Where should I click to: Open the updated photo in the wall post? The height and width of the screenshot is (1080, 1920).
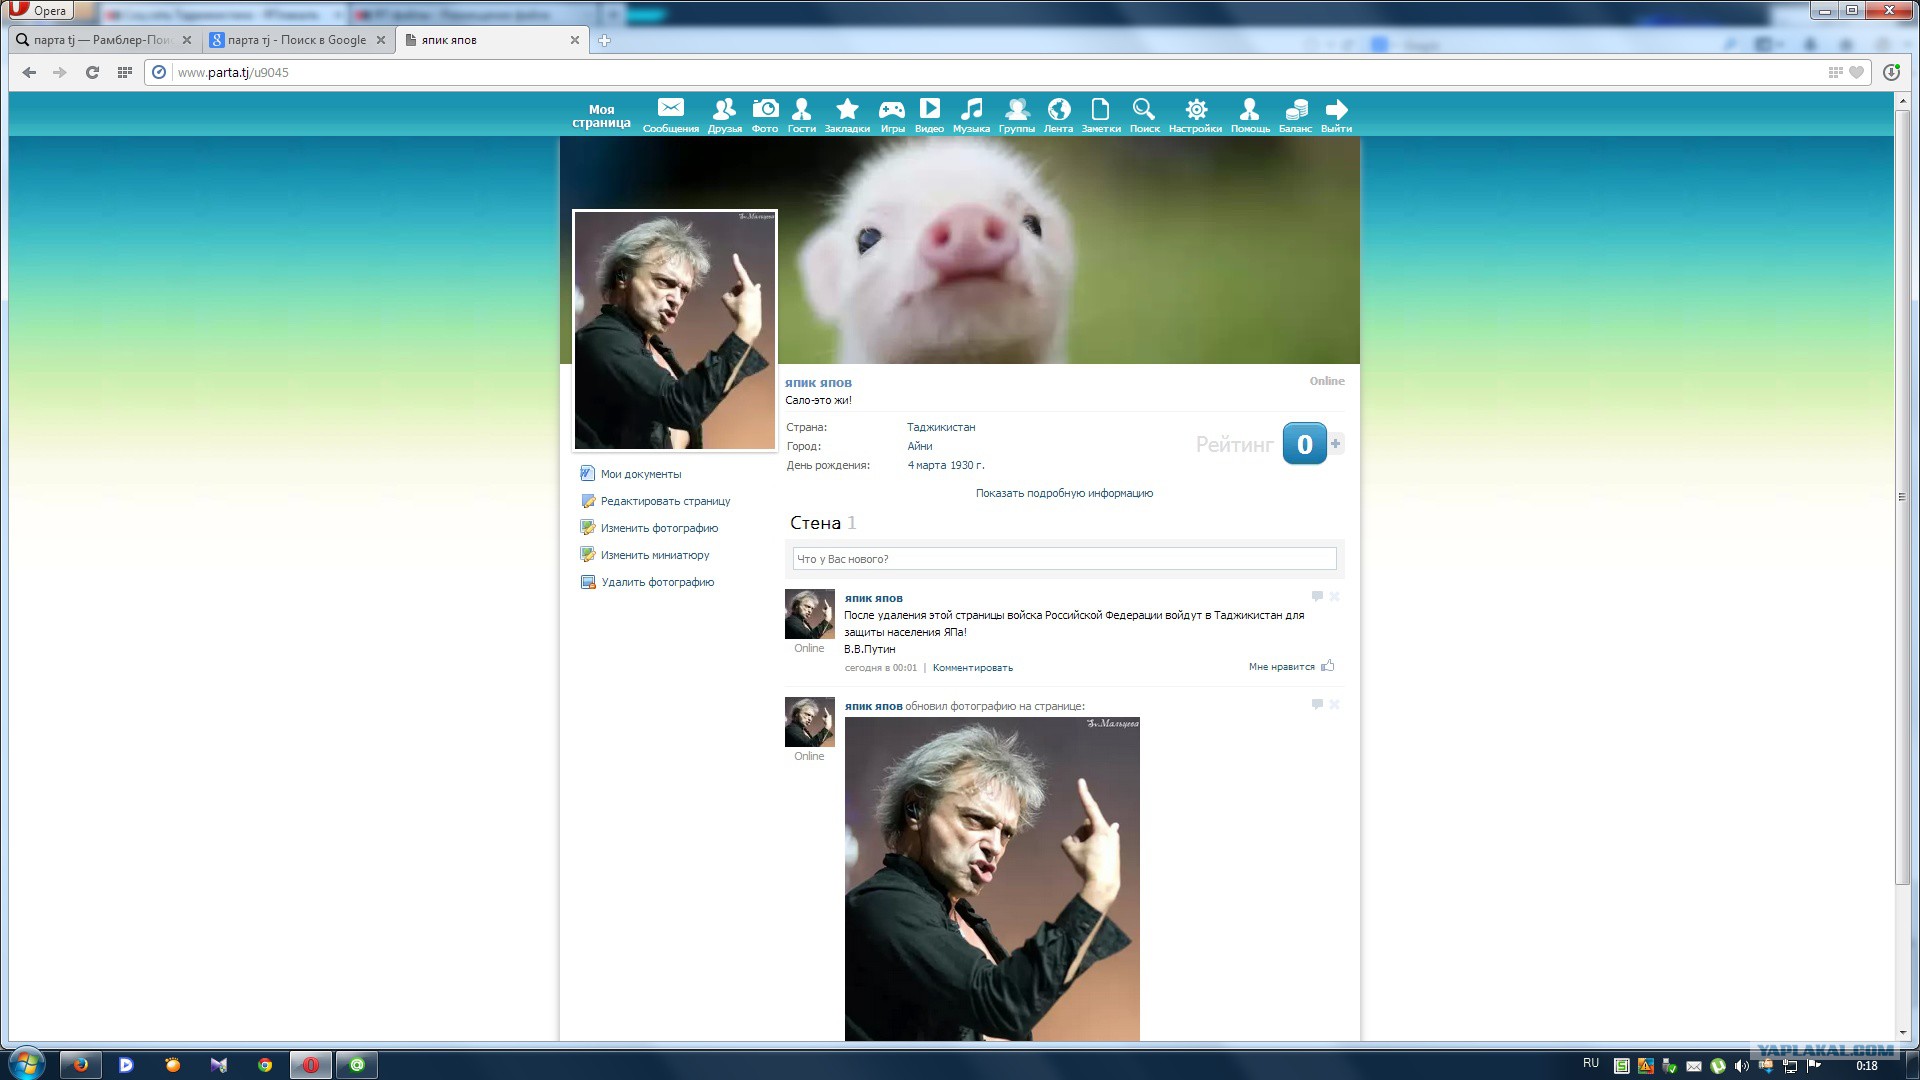[x=992, y=879]
